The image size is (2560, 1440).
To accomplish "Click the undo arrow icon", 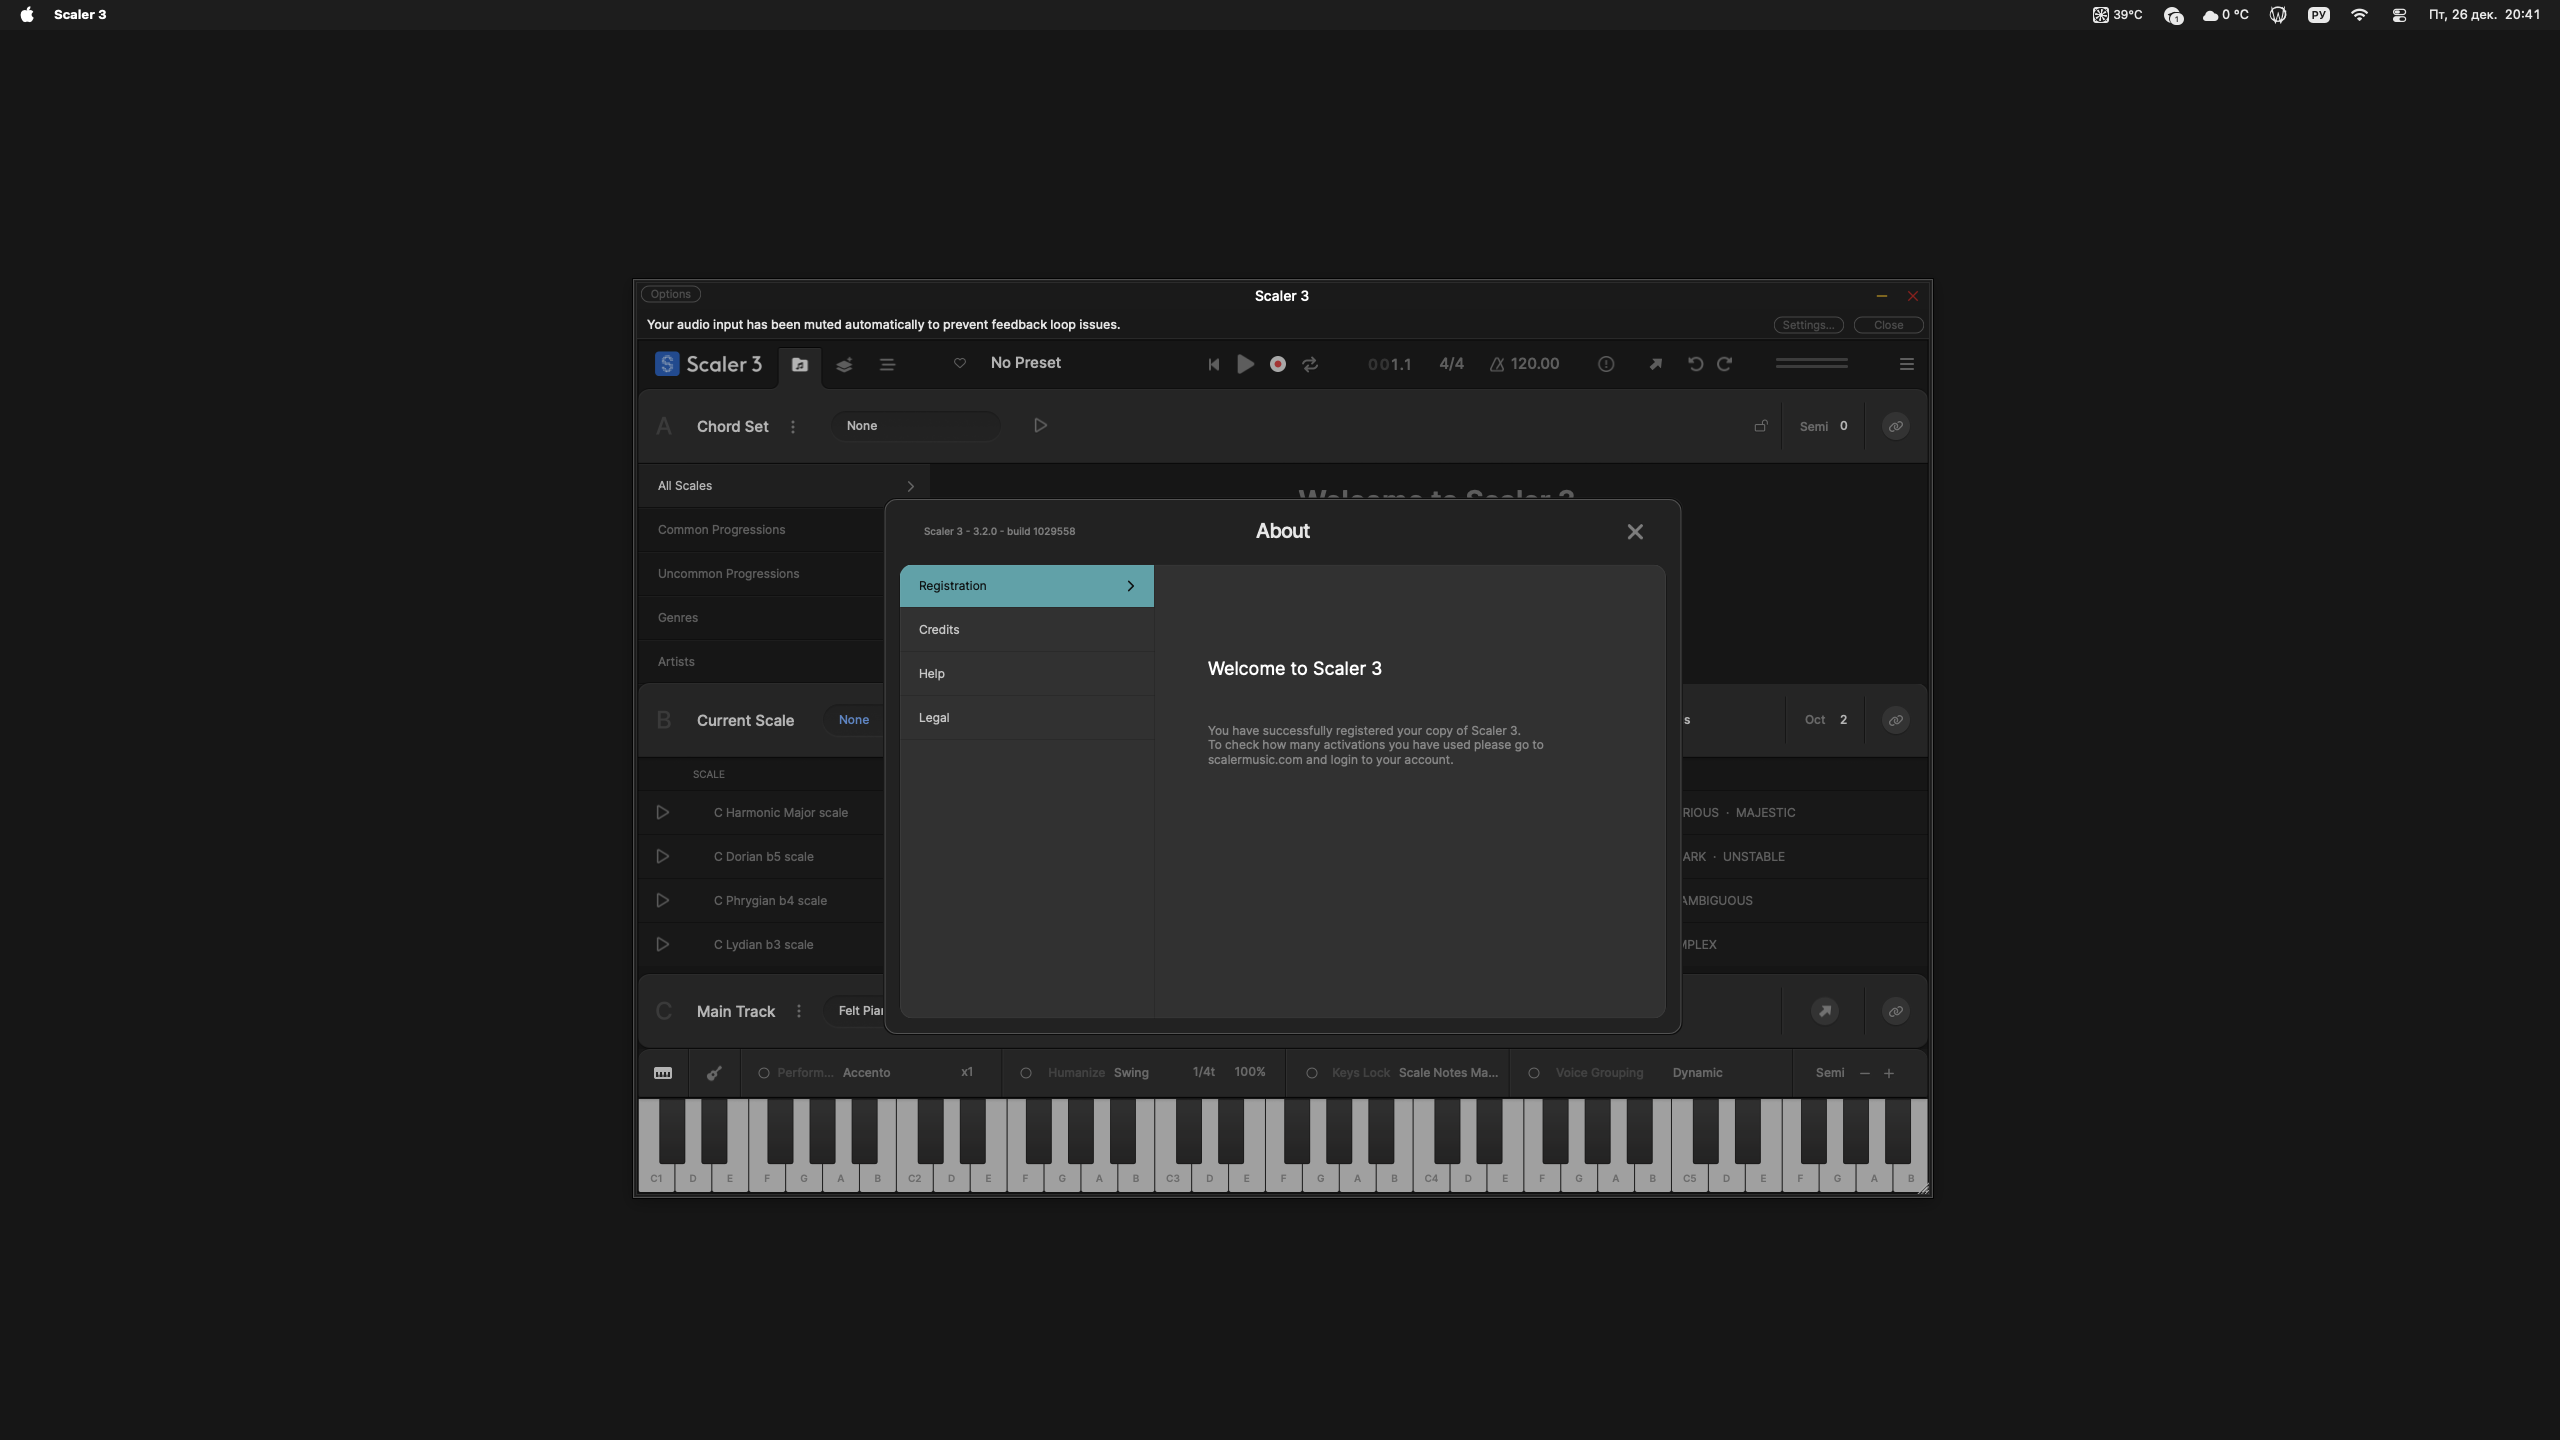I will tap(1695, 365).
